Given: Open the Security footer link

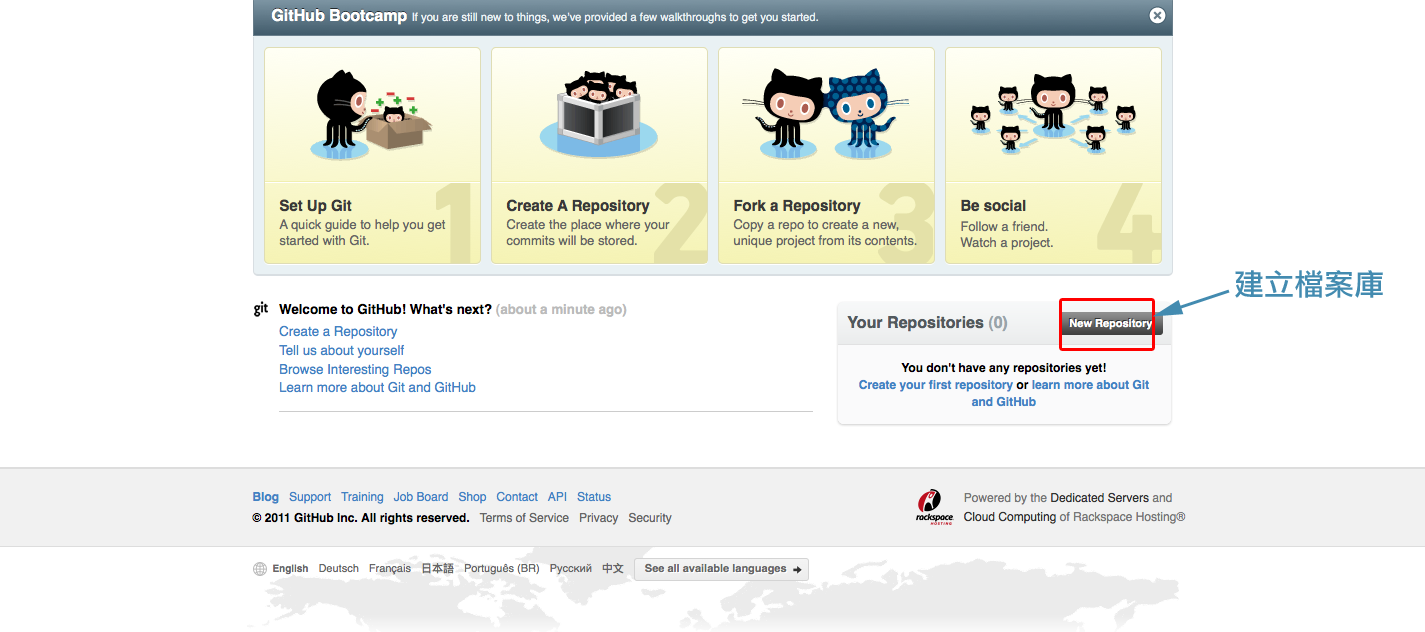Looking at the screenshot, I should (650, 518).
